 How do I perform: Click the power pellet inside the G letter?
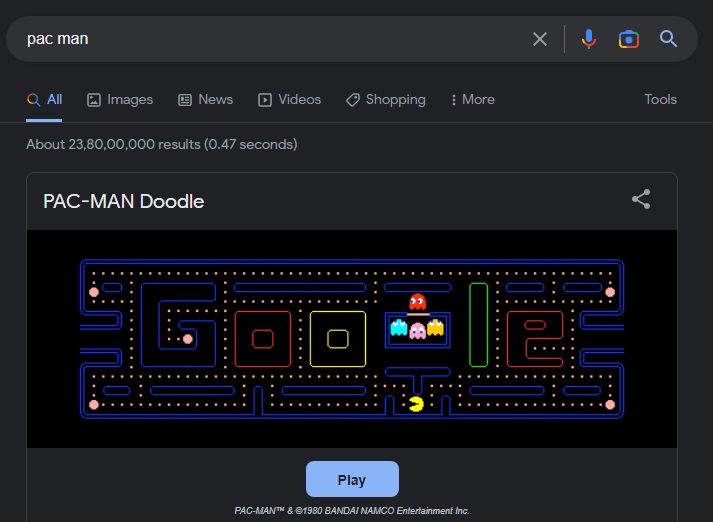pyautogui.click(x=187, y=339)
